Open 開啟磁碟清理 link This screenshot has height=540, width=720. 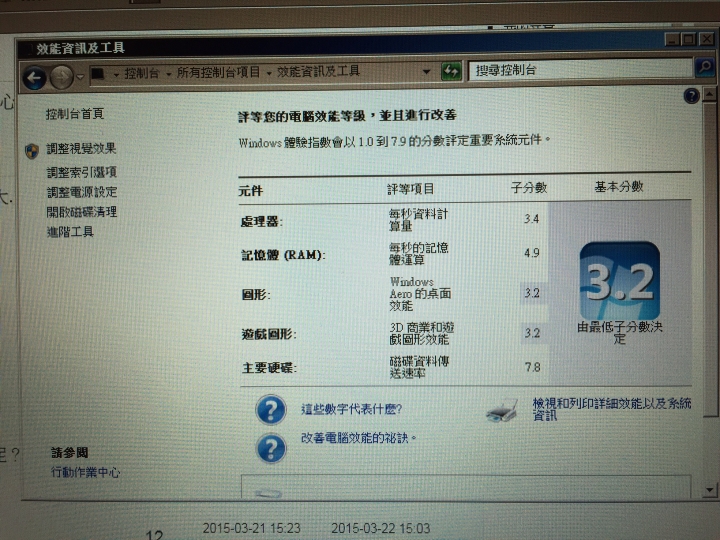82,212
